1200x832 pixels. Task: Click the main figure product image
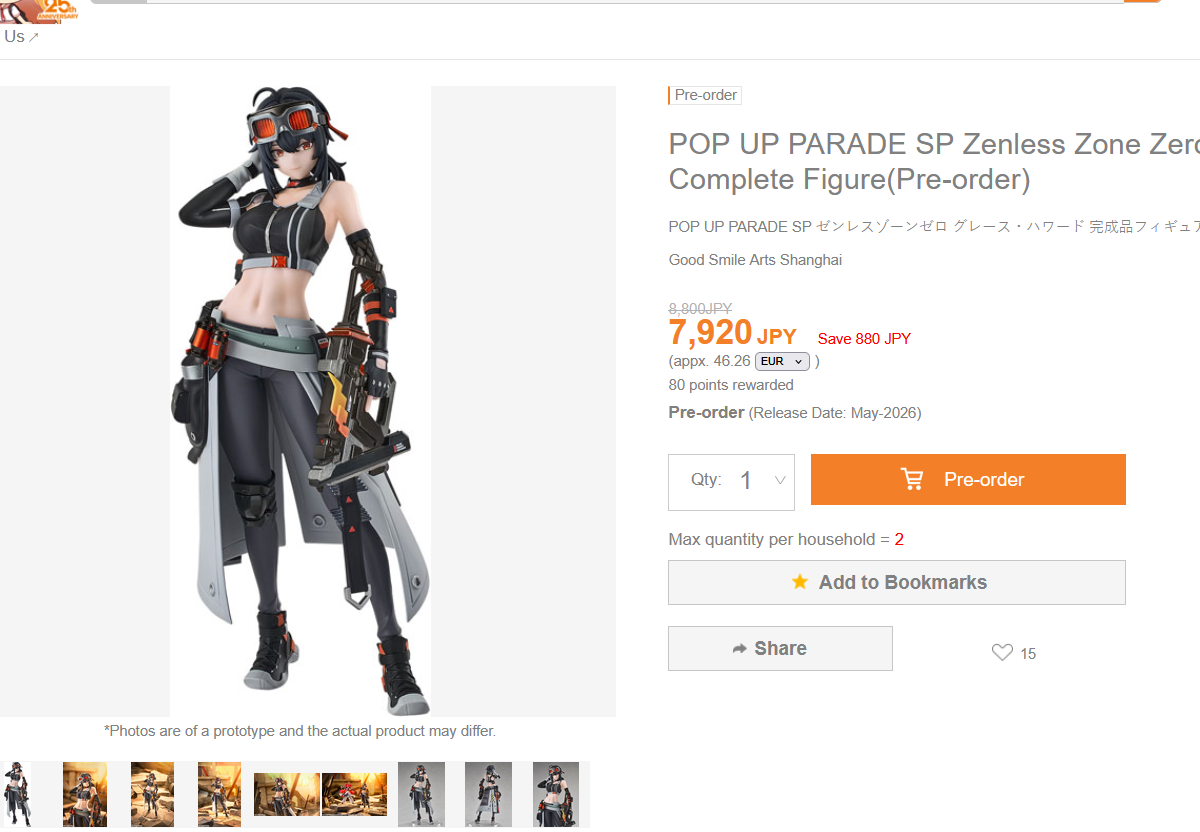tap(300, 401)
